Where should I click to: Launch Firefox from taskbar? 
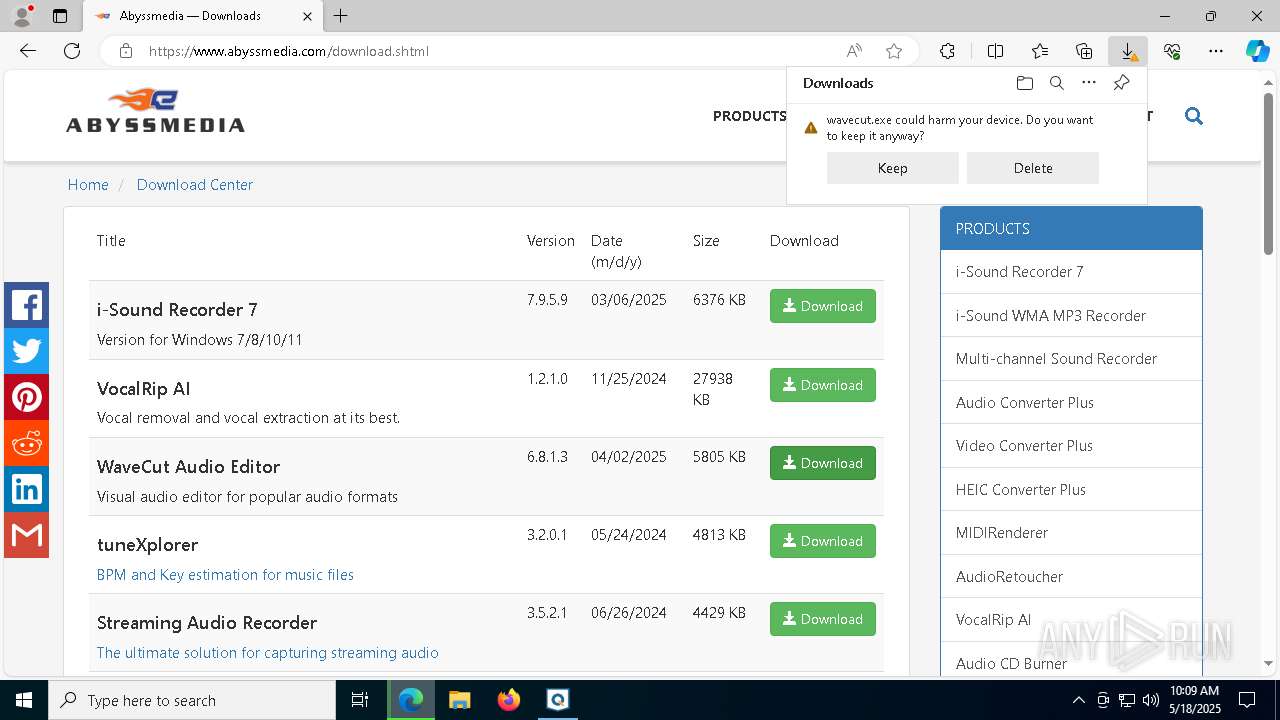509,700
